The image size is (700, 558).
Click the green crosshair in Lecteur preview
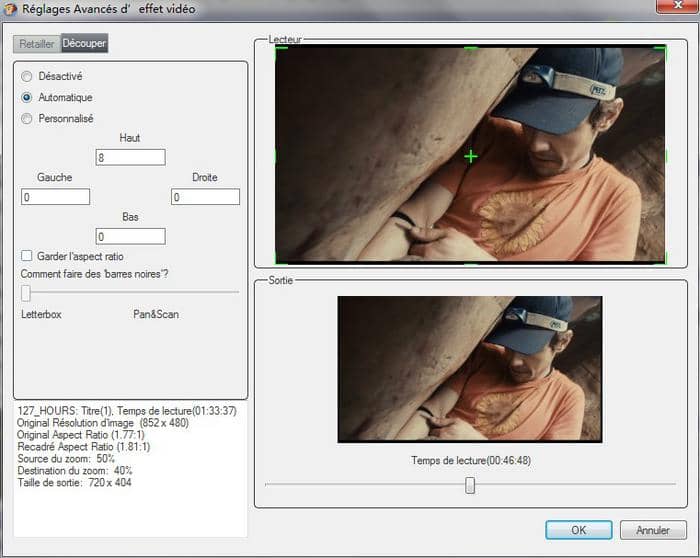pyautogui.click(x=471, y=157)
